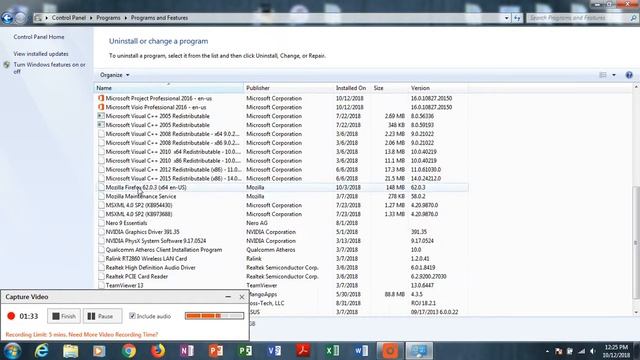Open Excel from the taskbar
Screen dimensions: 640x360
(332, 351)
